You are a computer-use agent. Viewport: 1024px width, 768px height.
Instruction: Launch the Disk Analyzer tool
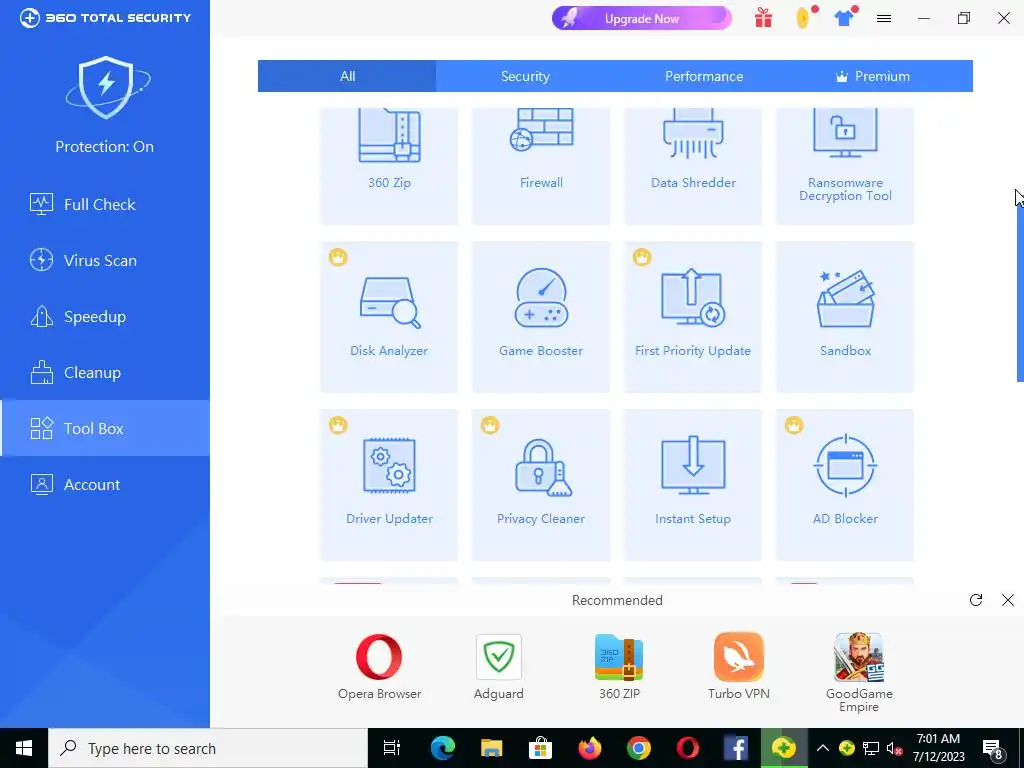tap(389, 317)
